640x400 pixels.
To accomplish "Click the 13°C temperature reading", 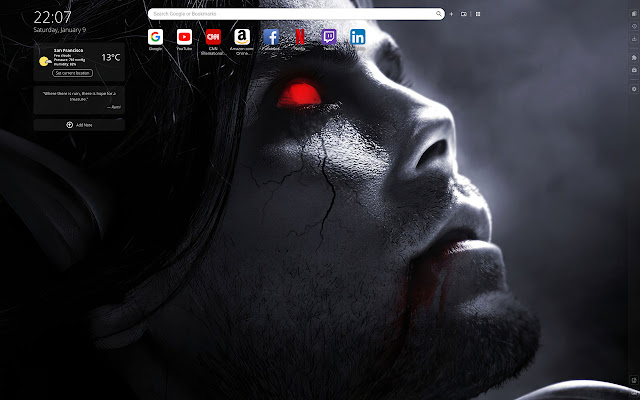I will tap(111, 58).
